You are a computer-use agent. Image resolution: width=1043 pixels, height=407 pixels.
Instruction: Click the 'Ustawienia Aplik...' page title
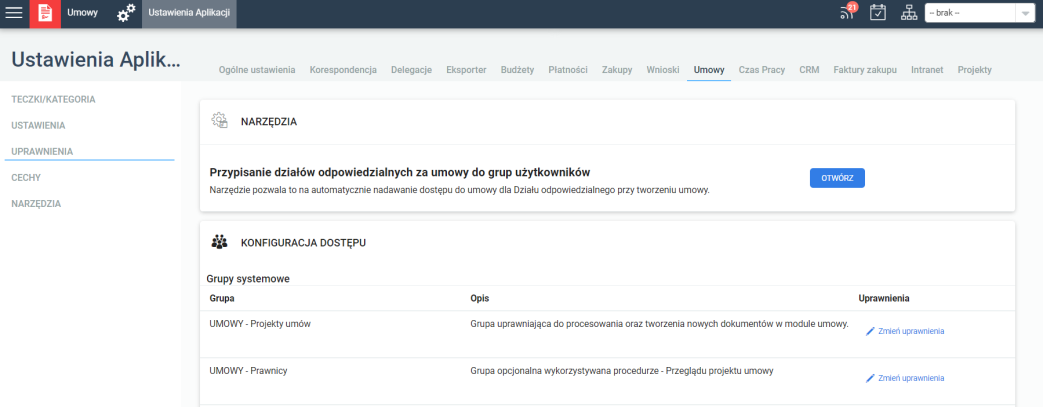(x=96, y=59)
